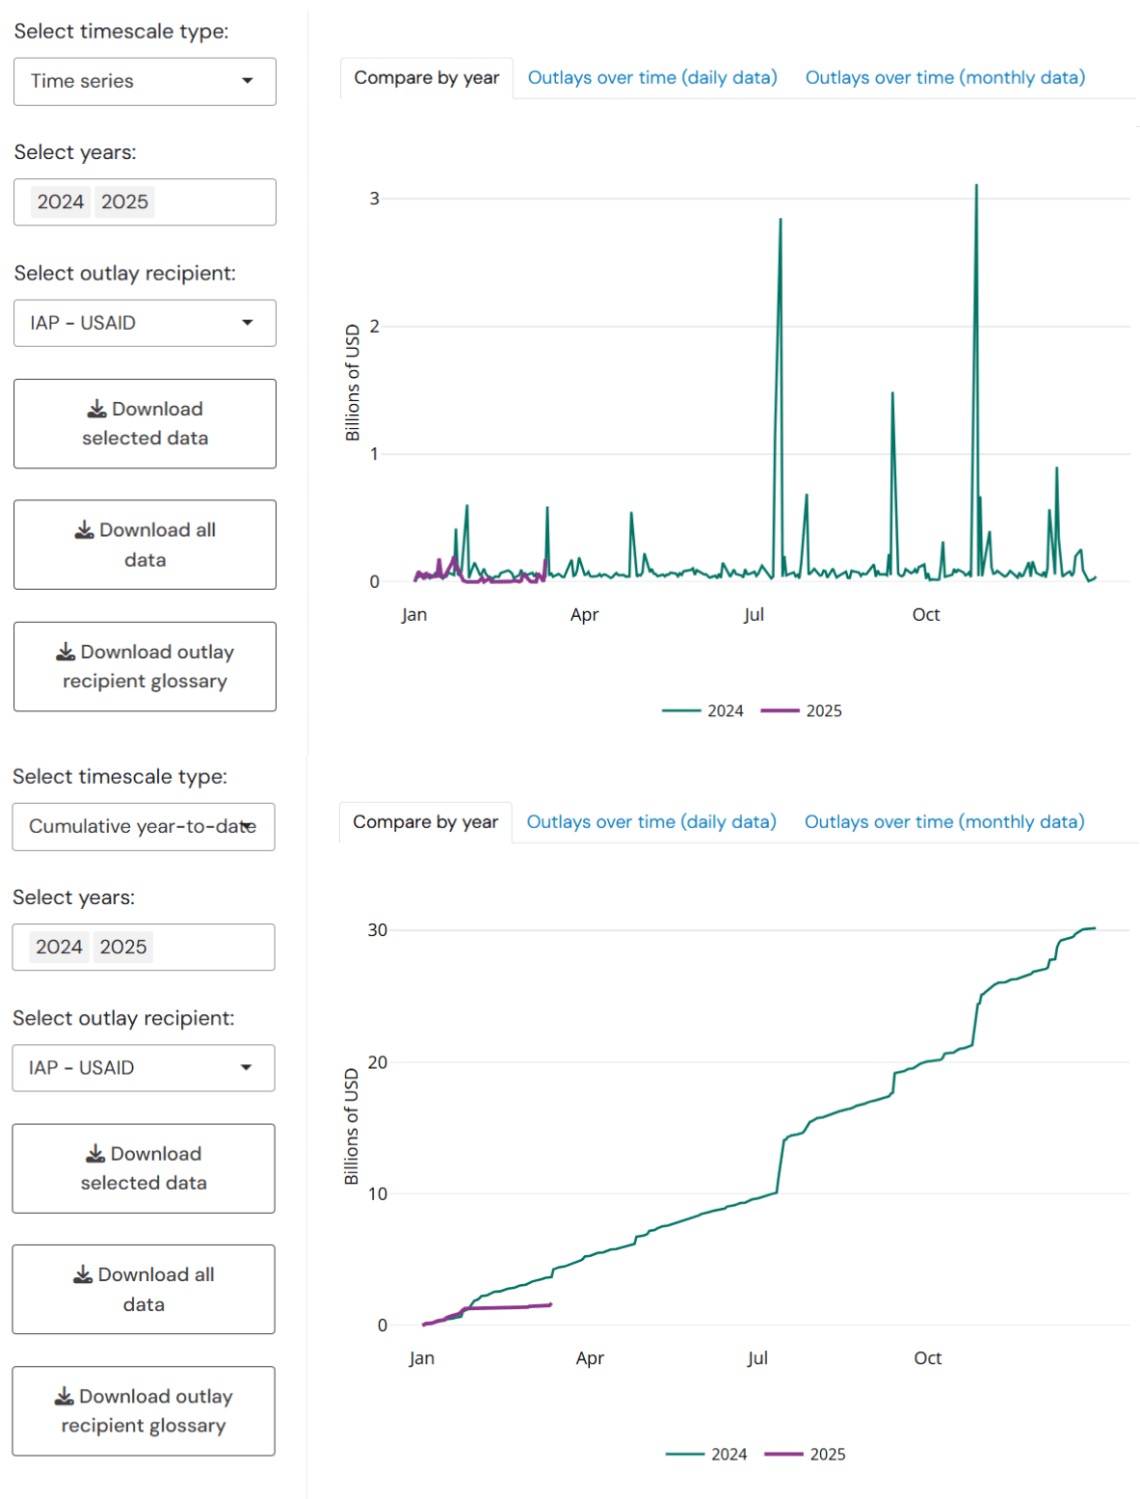Click download icon on time series glossary button
Image resolution: width=1140 pixels, height=1499 pixels.
[x=66, y=652]
